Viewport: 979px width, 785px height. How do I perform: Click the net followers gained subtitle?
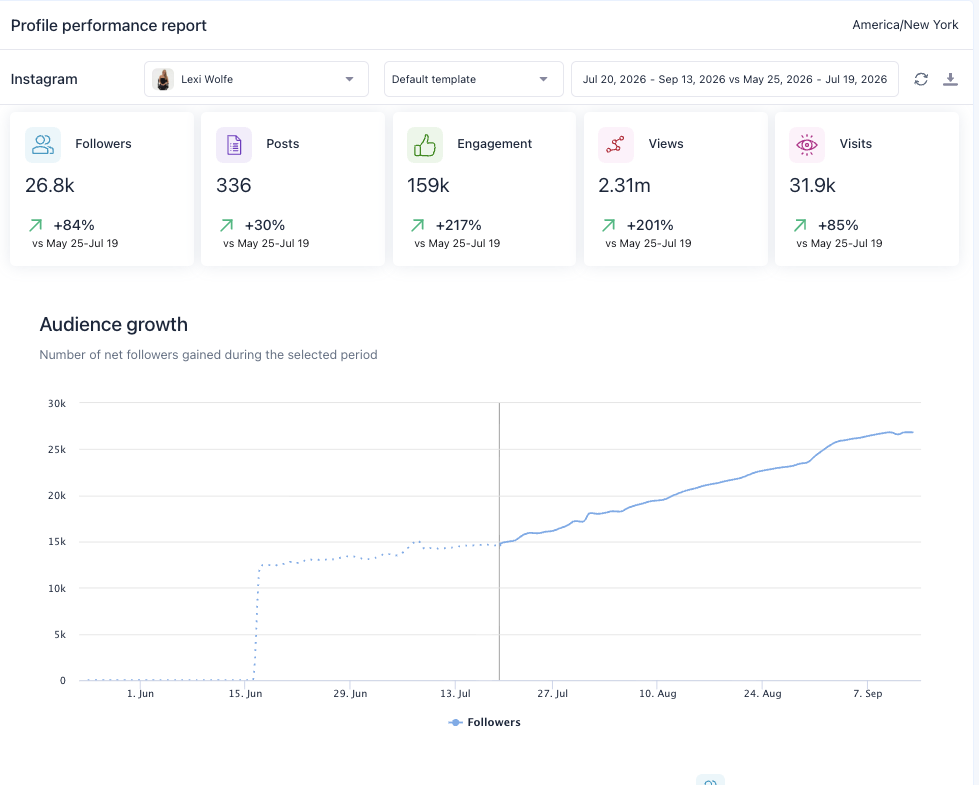(209, 355)
